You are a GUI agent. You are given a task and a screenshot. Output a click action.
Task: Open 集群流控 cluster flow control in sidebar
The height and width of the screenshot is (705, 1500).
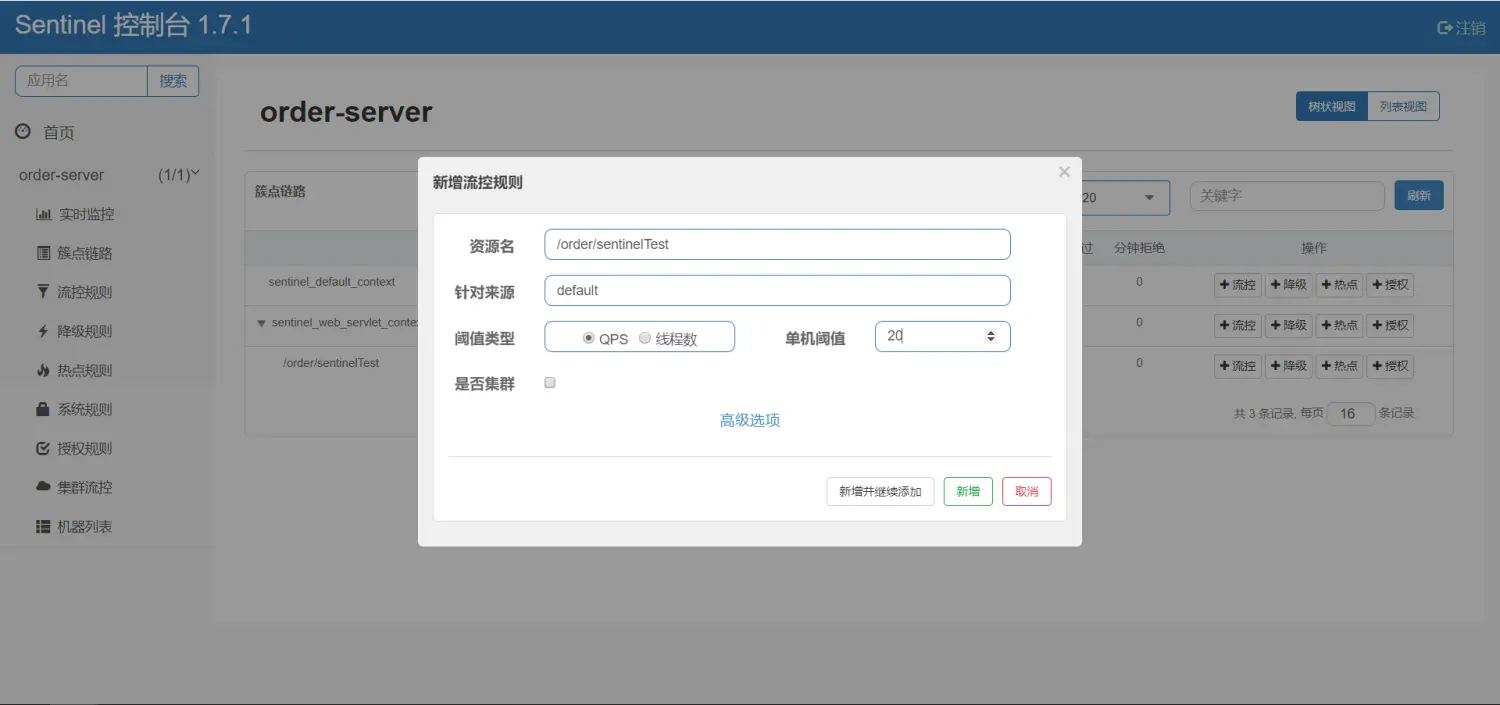tap(75, 487)
